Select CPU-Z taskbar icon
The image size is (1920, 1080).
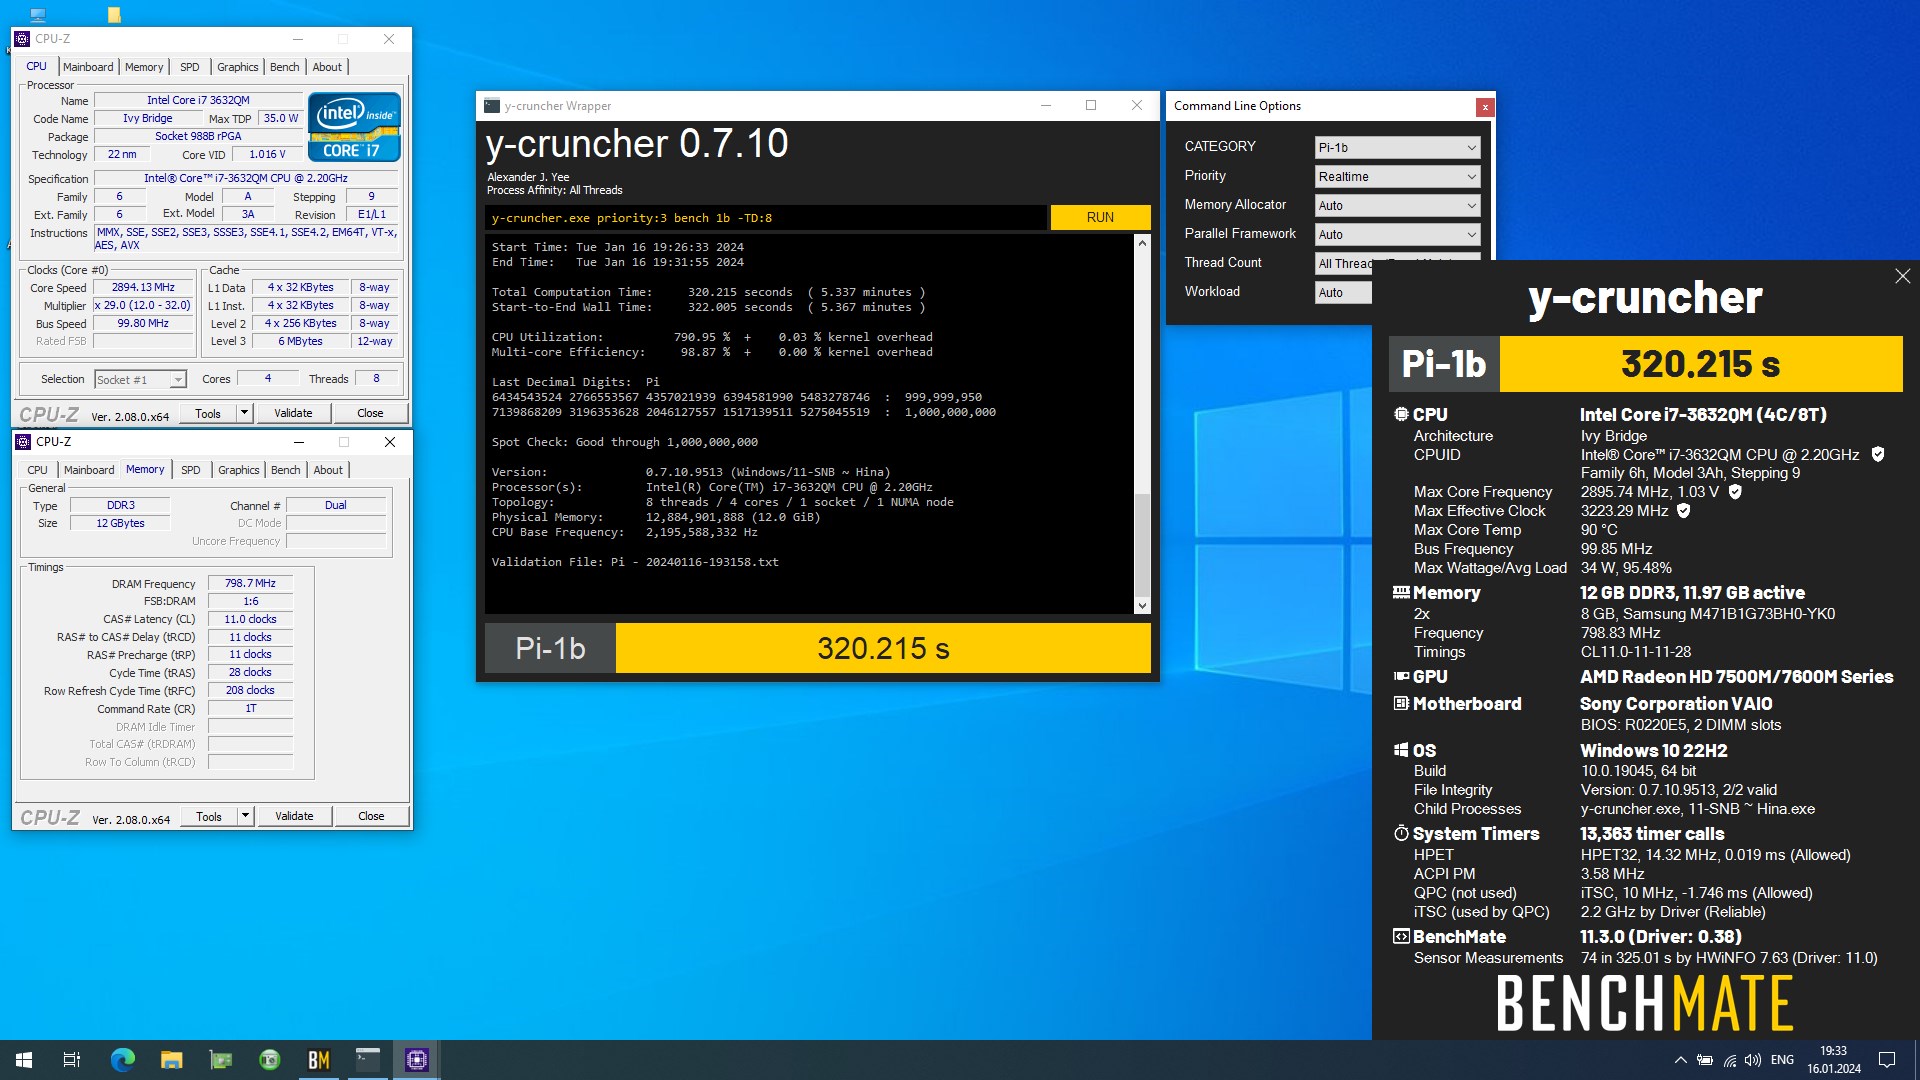[417, 1060]
